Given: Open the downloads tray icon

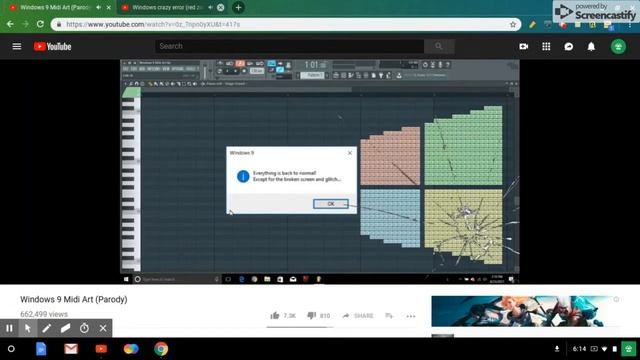Looking at the screenshot, I should [x=557, y=349].
